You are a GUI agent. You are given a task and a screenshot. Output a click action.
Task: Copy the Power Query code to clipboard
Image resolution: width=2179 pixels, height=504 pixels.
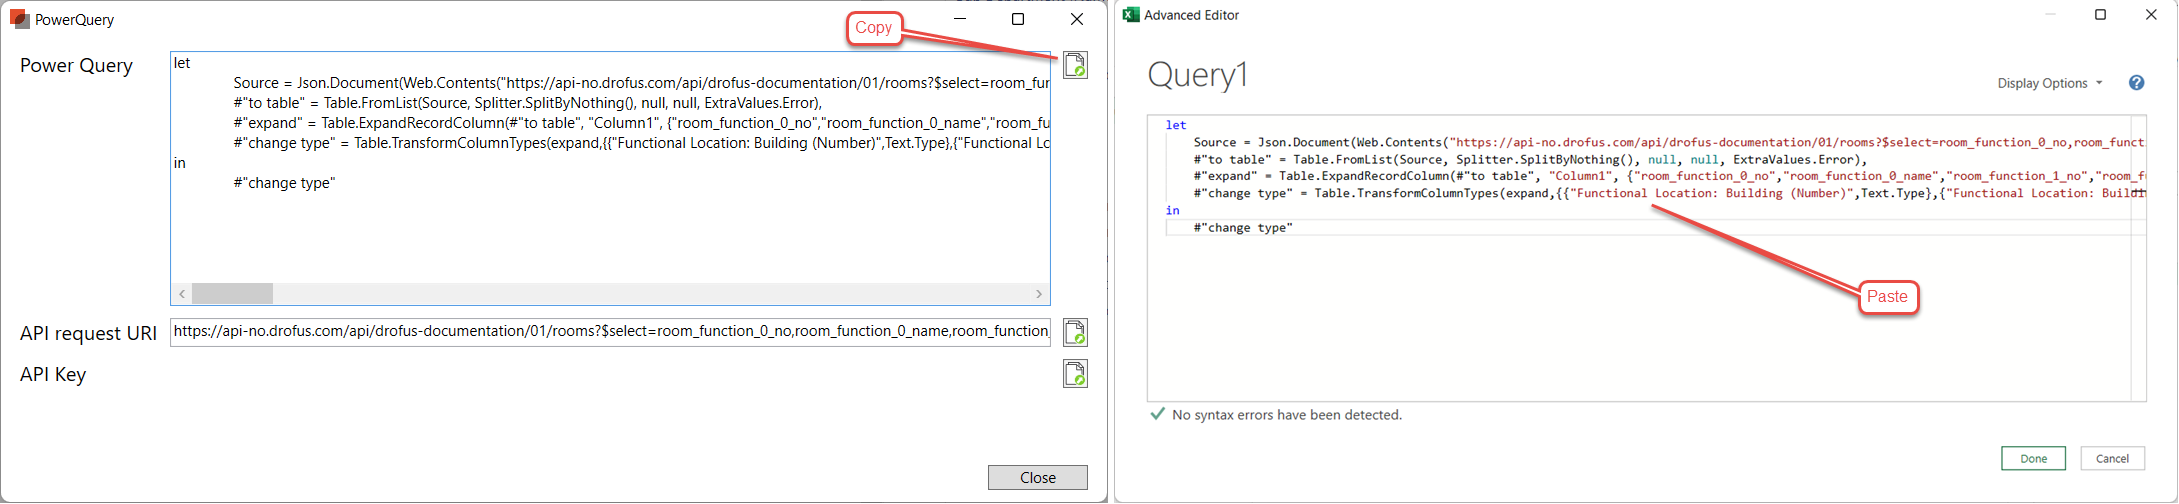(x=1075, y=65)
